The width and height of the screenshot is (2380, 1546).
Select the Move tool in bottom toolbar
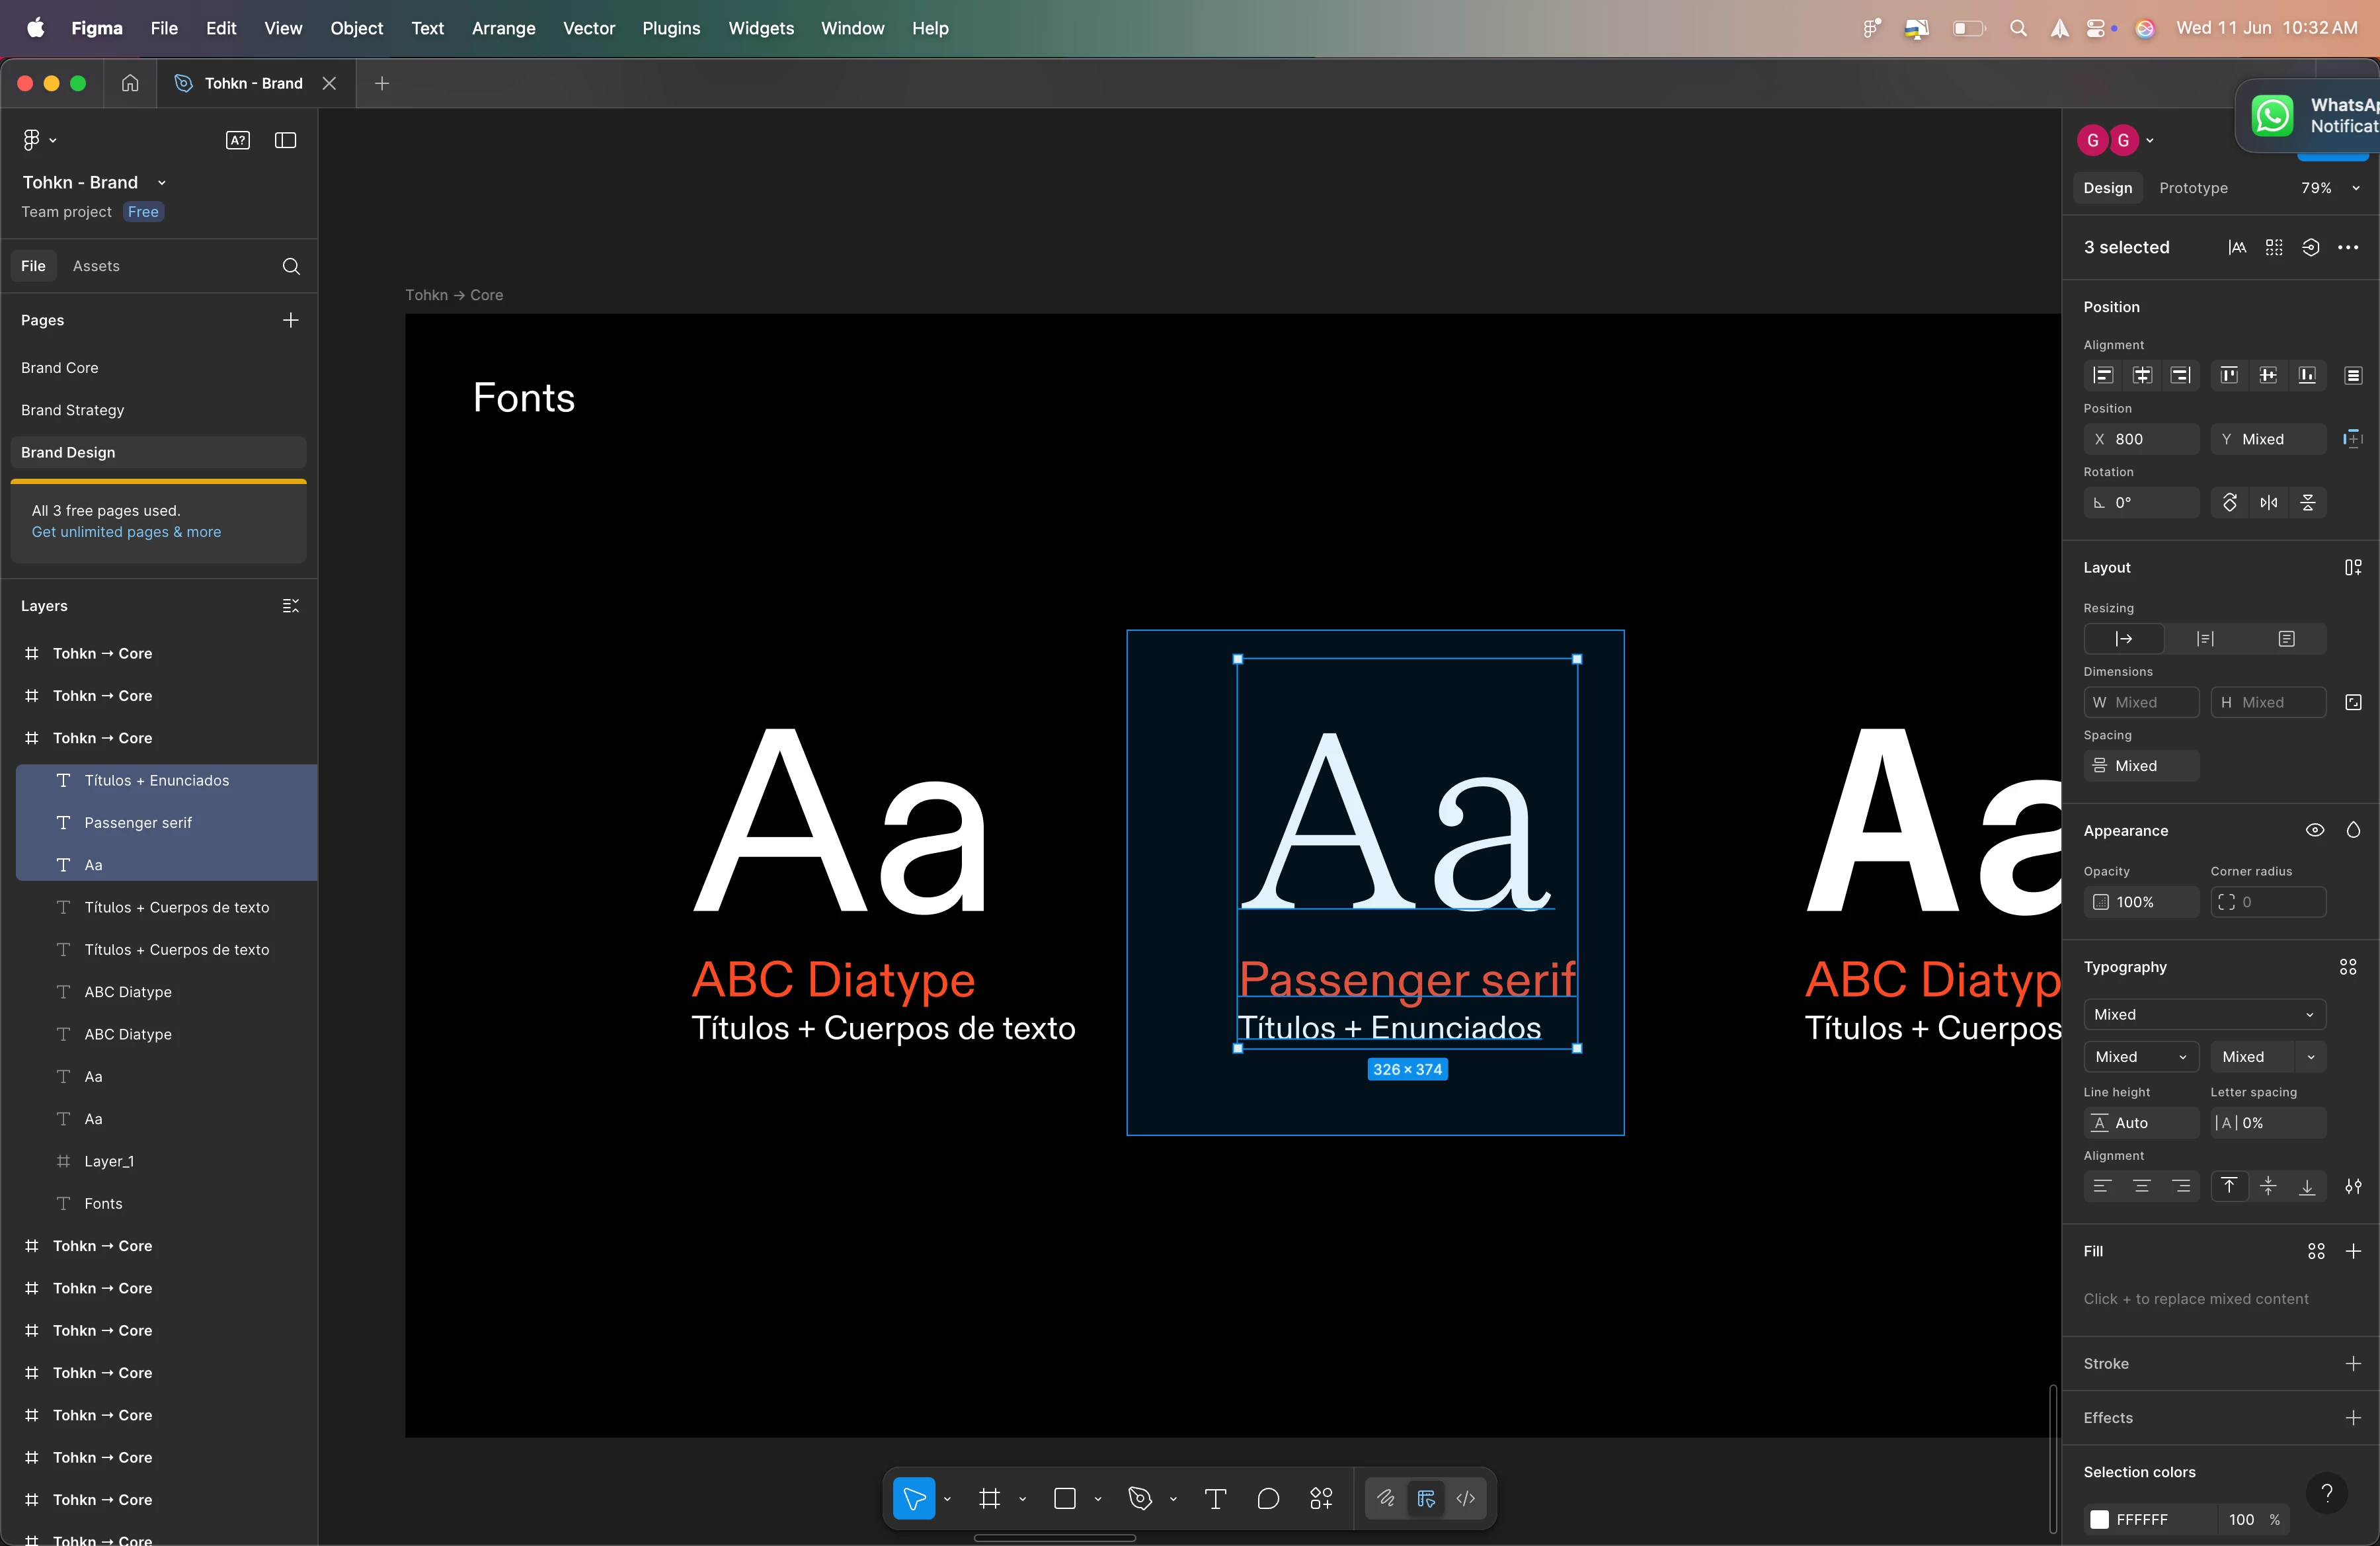[x=913, y=1498]
